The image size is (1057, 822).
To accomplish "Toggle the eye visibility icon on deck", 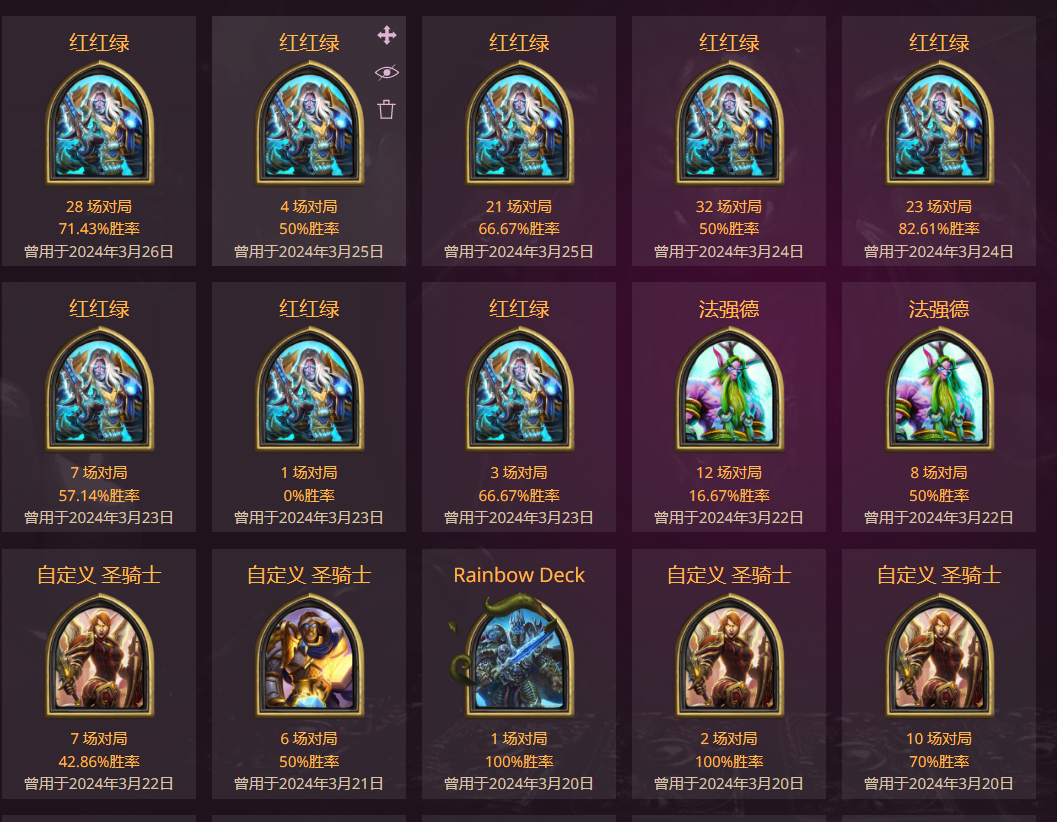I will [387, 72].
